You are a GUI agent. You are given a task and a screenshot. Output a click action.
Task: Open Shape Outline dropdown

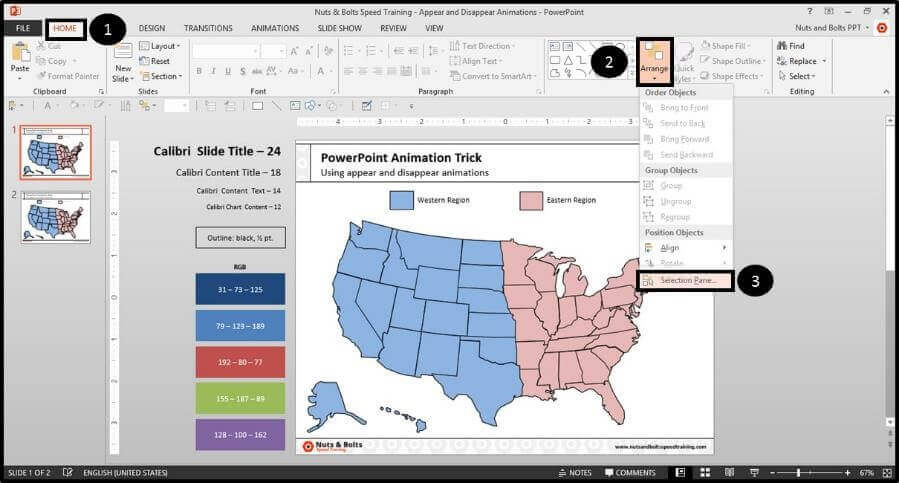[732, 61]
